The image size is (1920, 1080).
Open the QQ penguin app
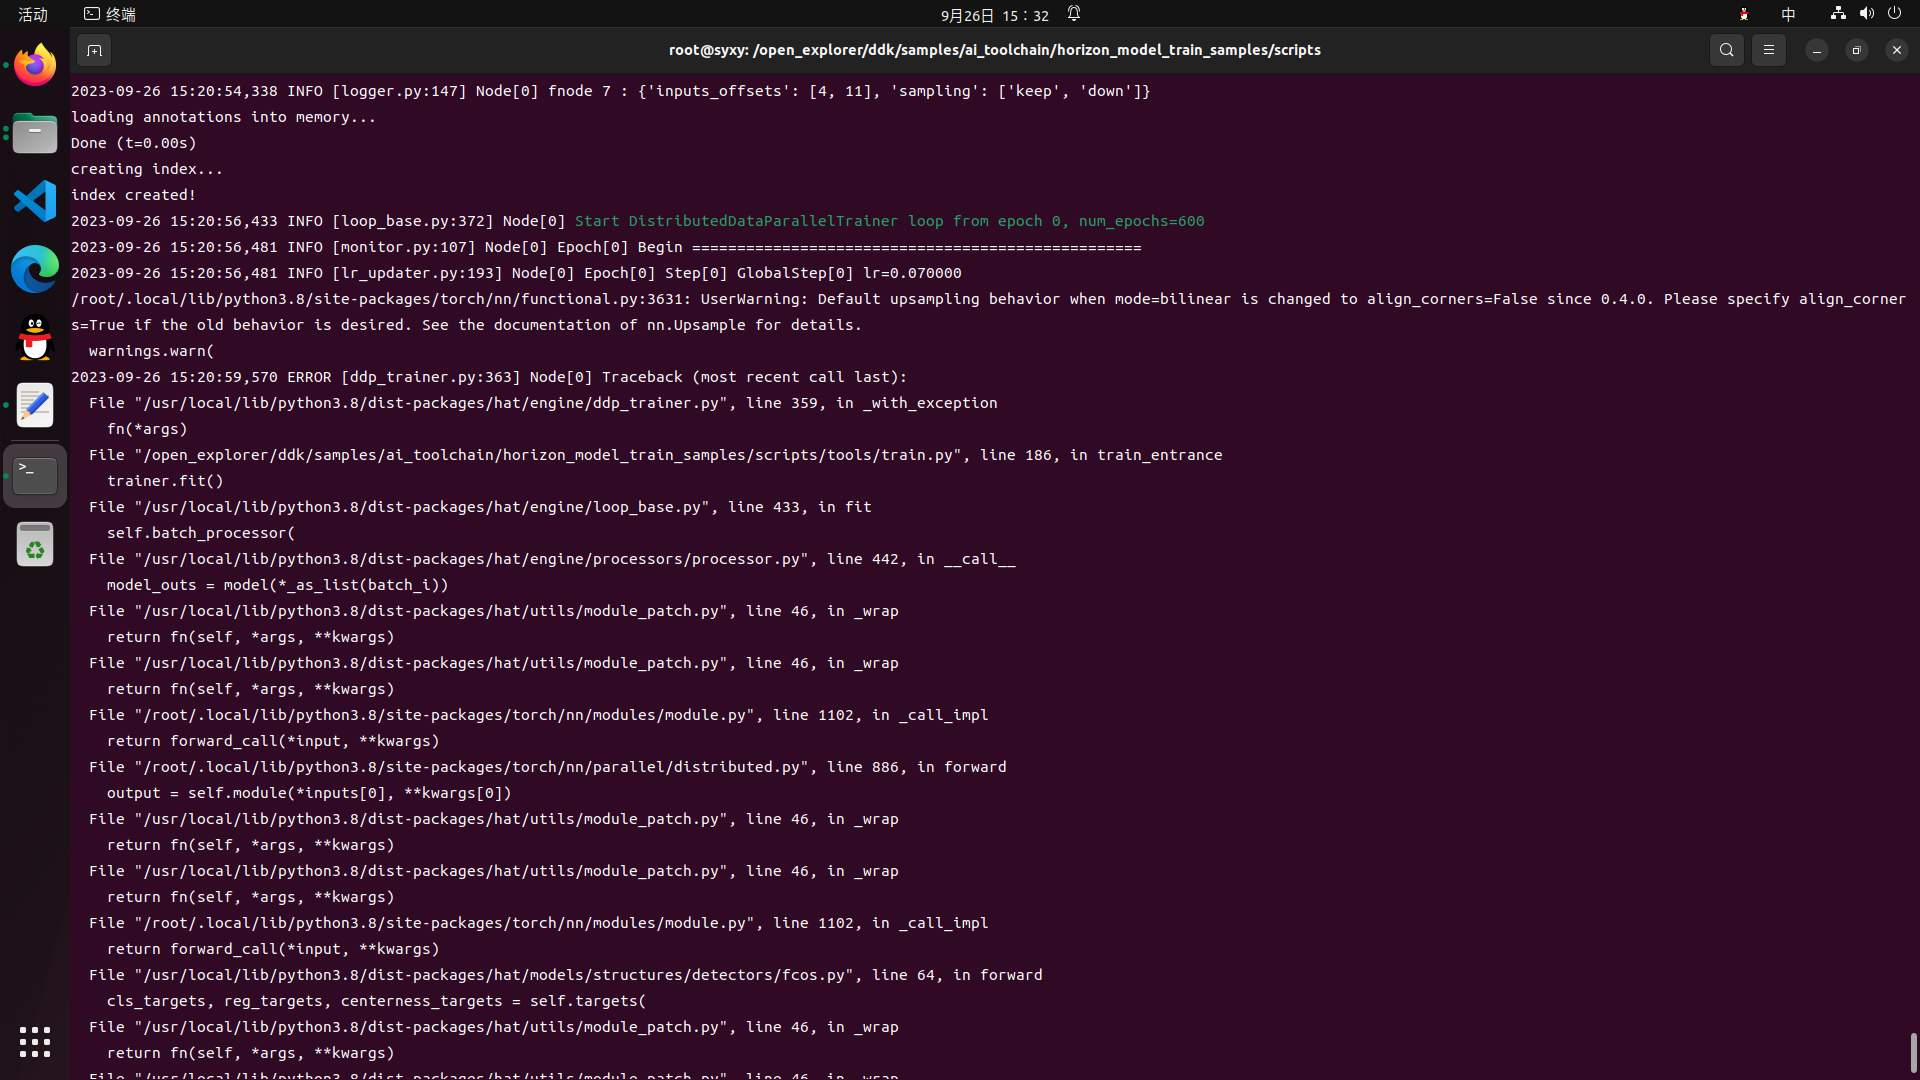click(x=35, y=337)
